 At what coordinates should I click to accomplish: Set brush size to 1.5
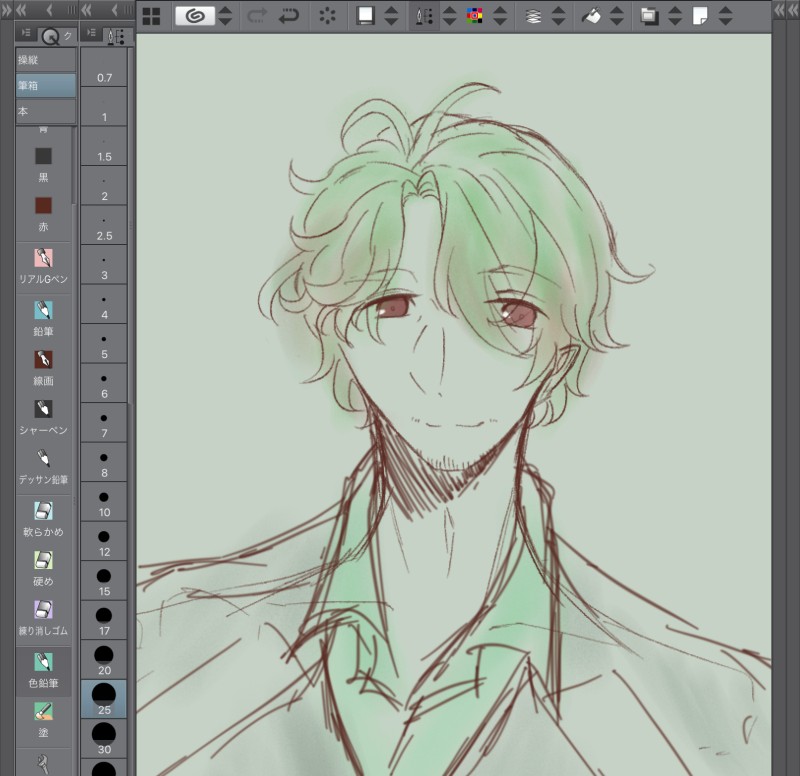pyautogui.click(x=104, y=145)
